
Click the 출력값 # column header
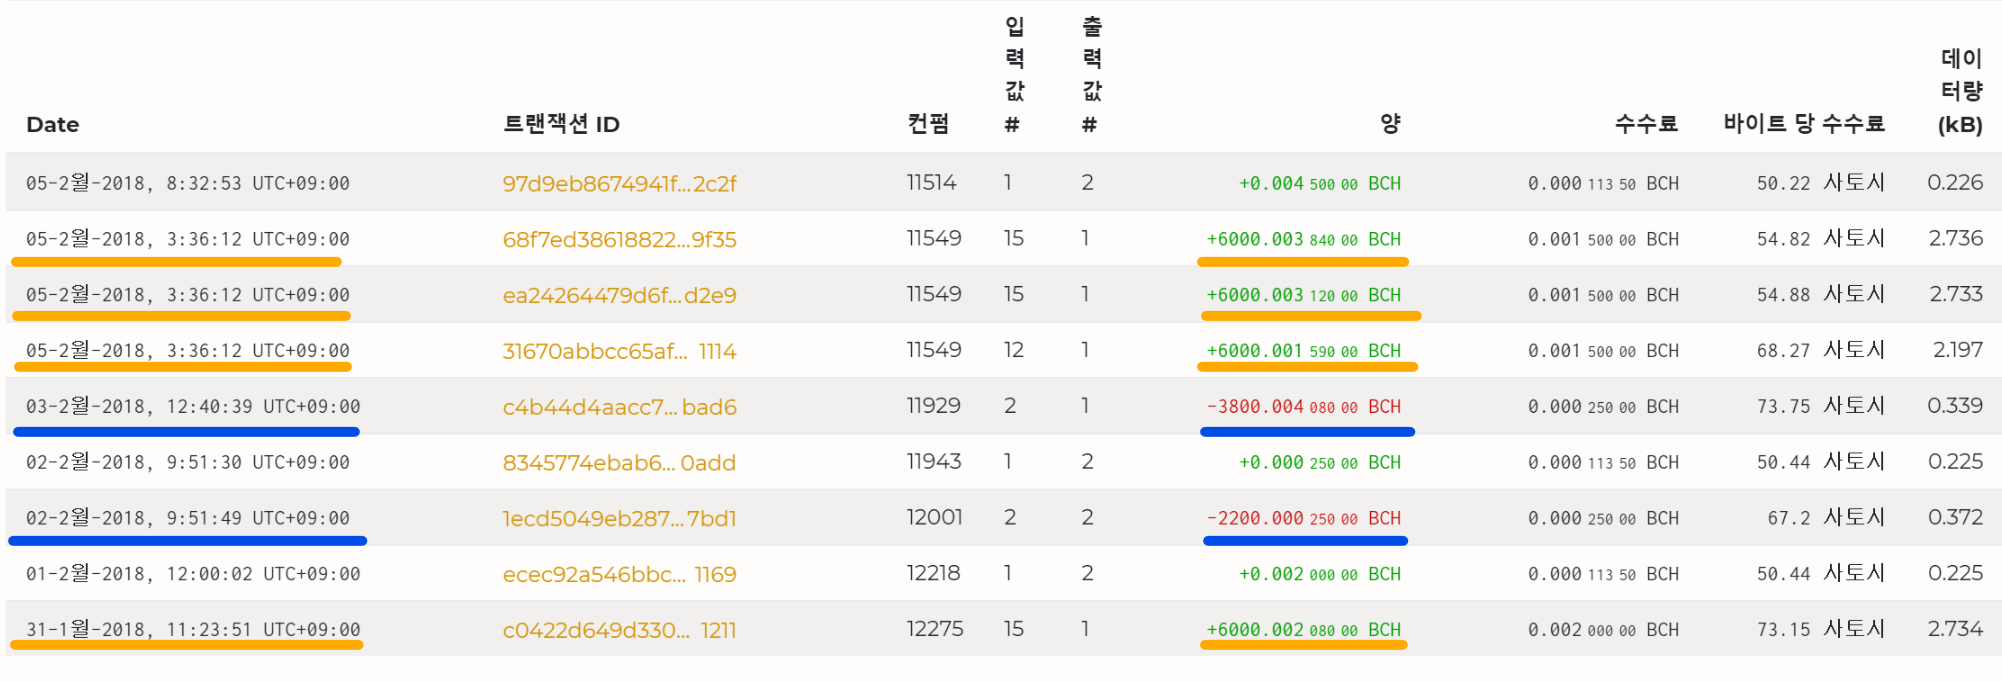click(1091, 75)
